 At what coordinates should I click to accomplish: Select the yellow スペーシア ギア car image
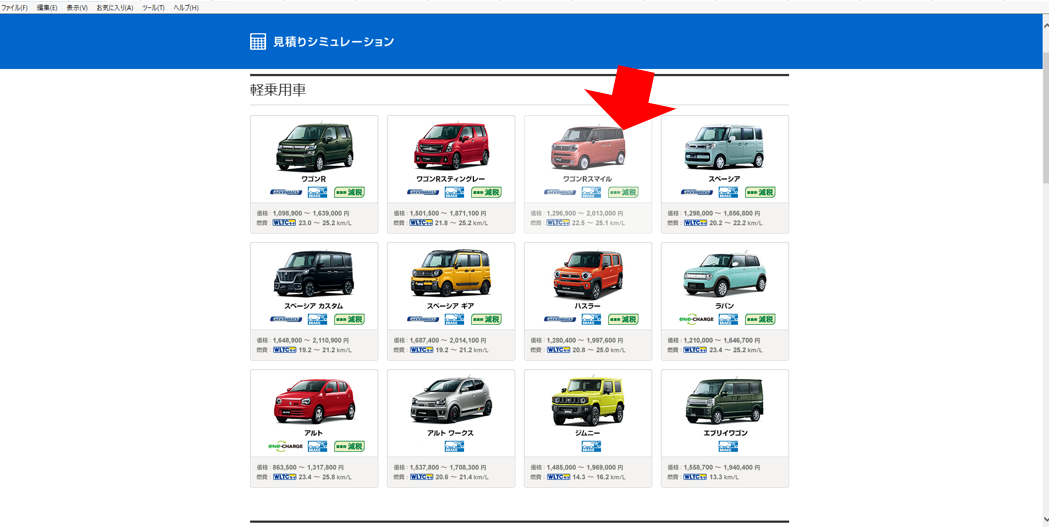(451, 274)
